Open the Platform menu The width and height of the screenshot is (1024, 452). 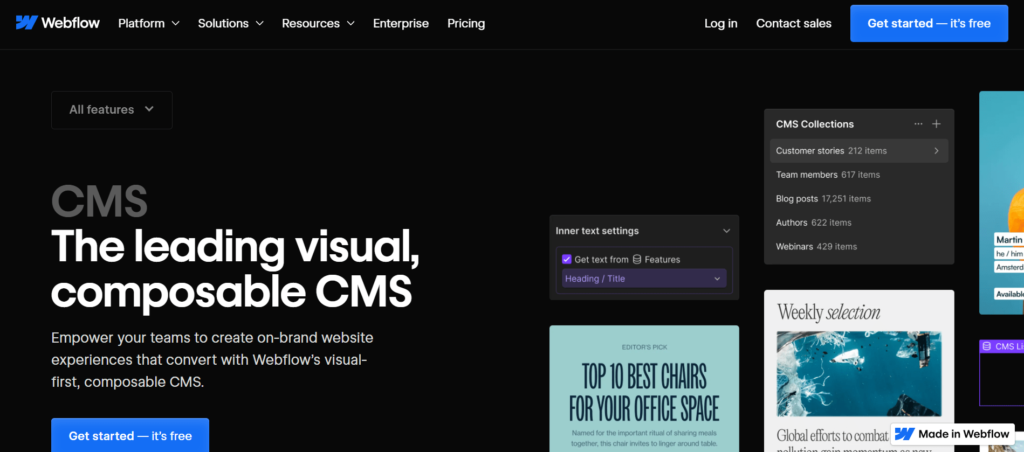click(149, 24)
